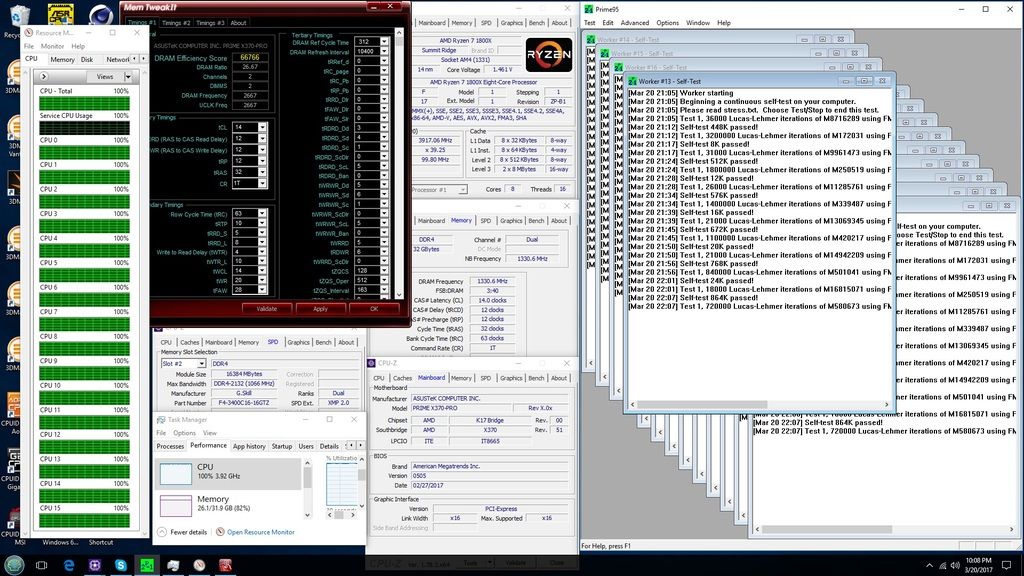Click Worker #14 window's Prime95 icon
The height and width of the screenshot is (576, 1024).
(590, 40)
